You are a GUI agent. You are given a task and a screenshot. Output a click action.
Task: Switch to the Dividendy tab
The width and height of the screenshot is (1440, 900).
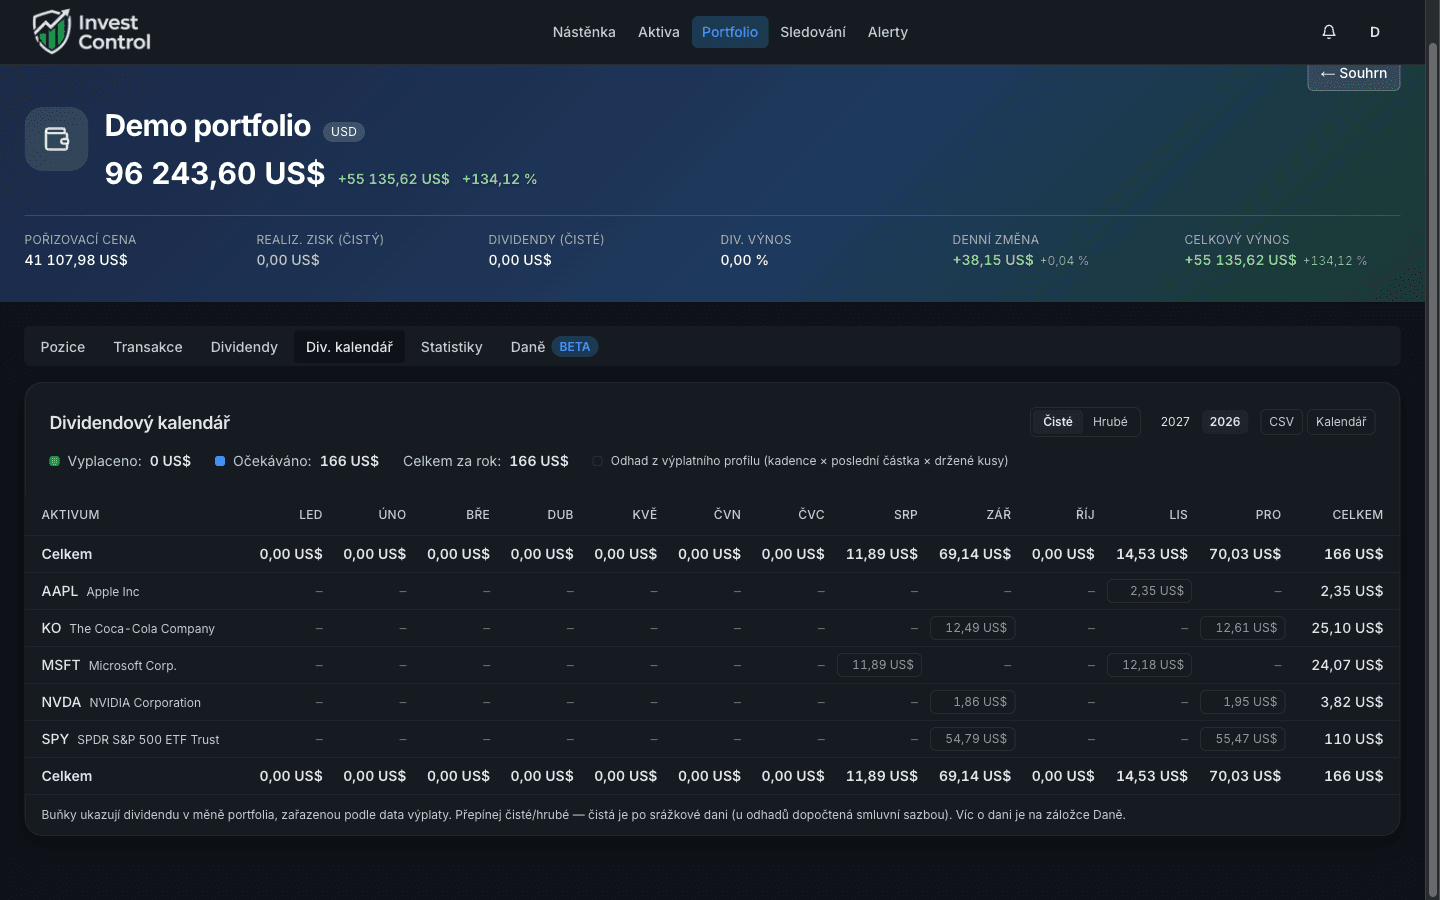[x=244, y=347]
